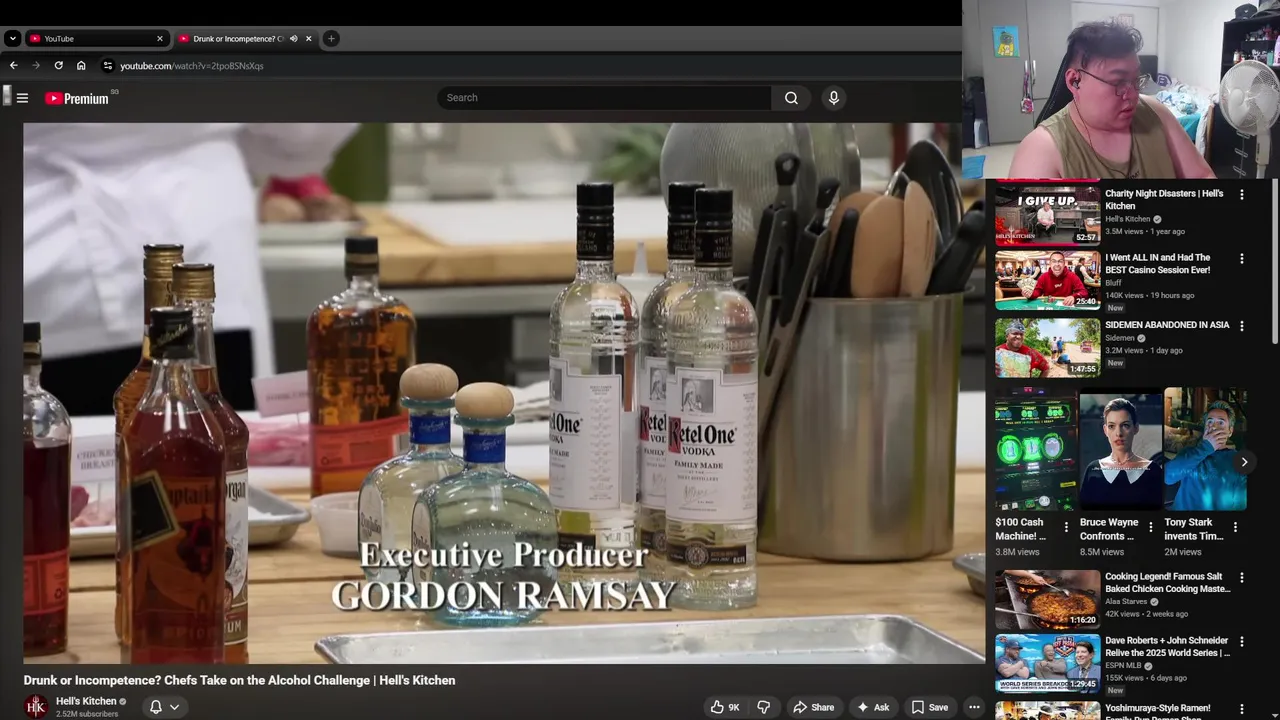Open Dave Roberts + John Schneider title

(x=1167, y=646)
